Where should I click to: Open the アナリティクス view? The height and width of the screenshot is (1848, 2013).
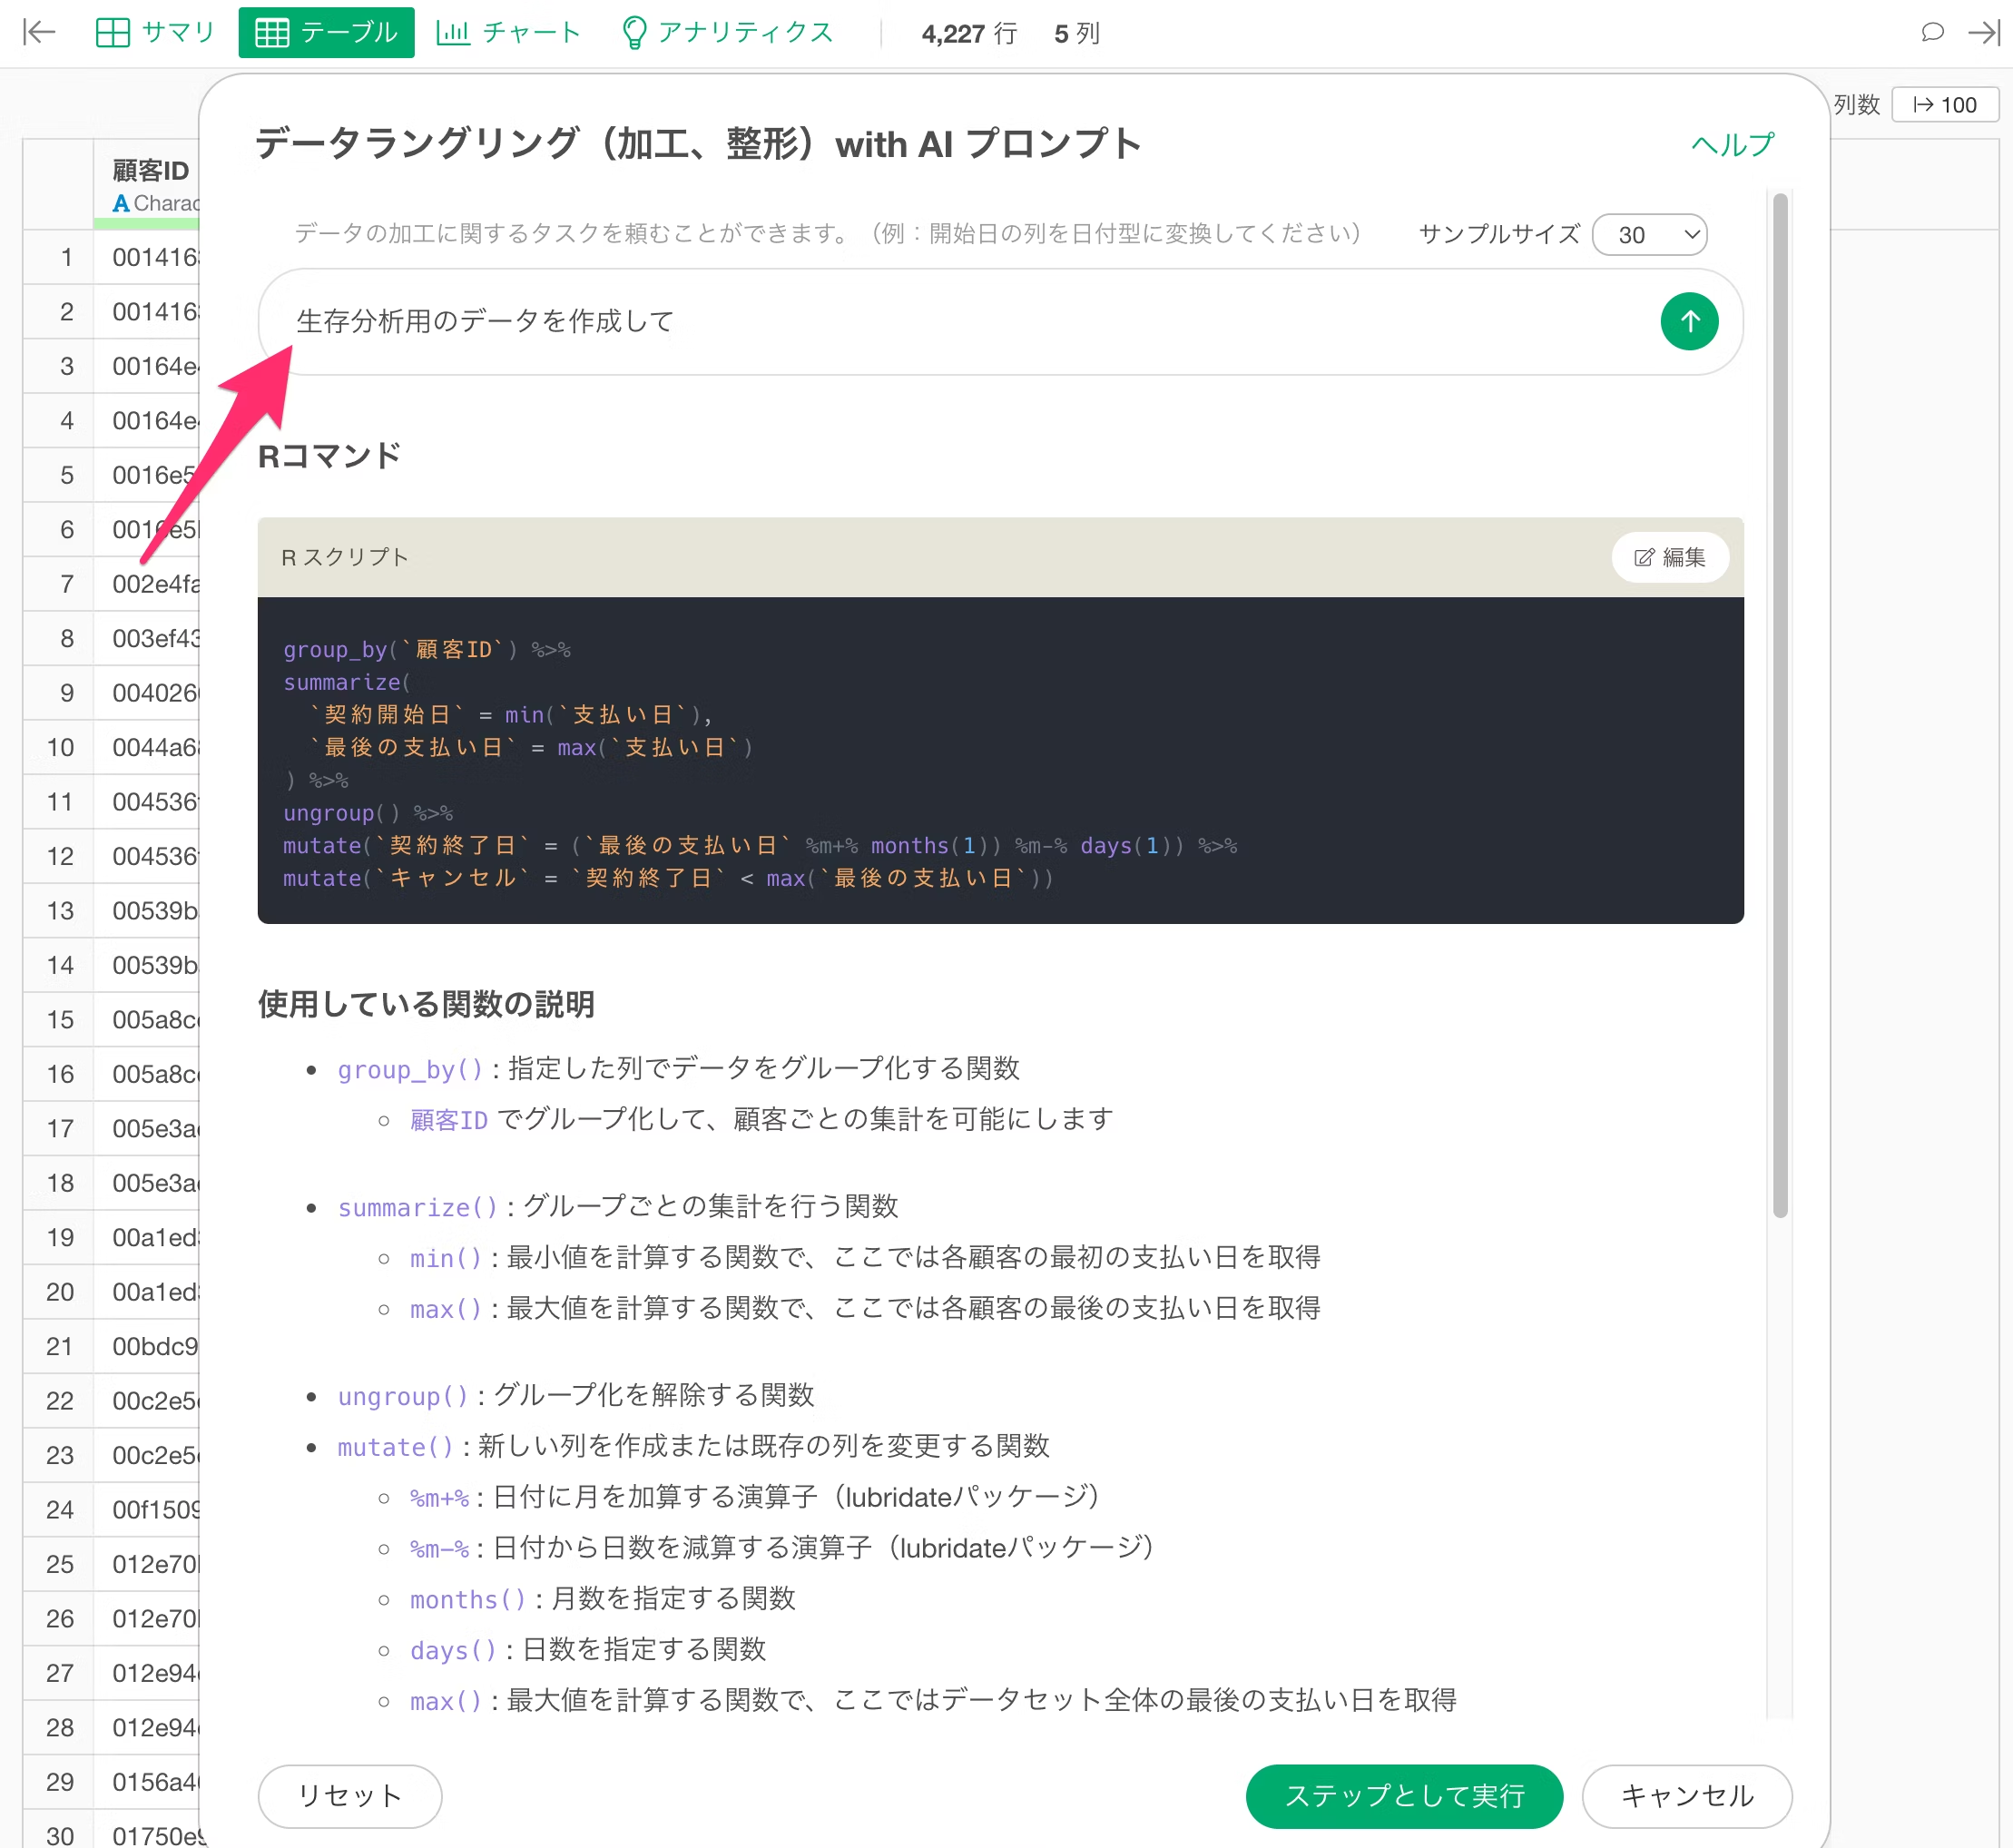click(727, 32)
